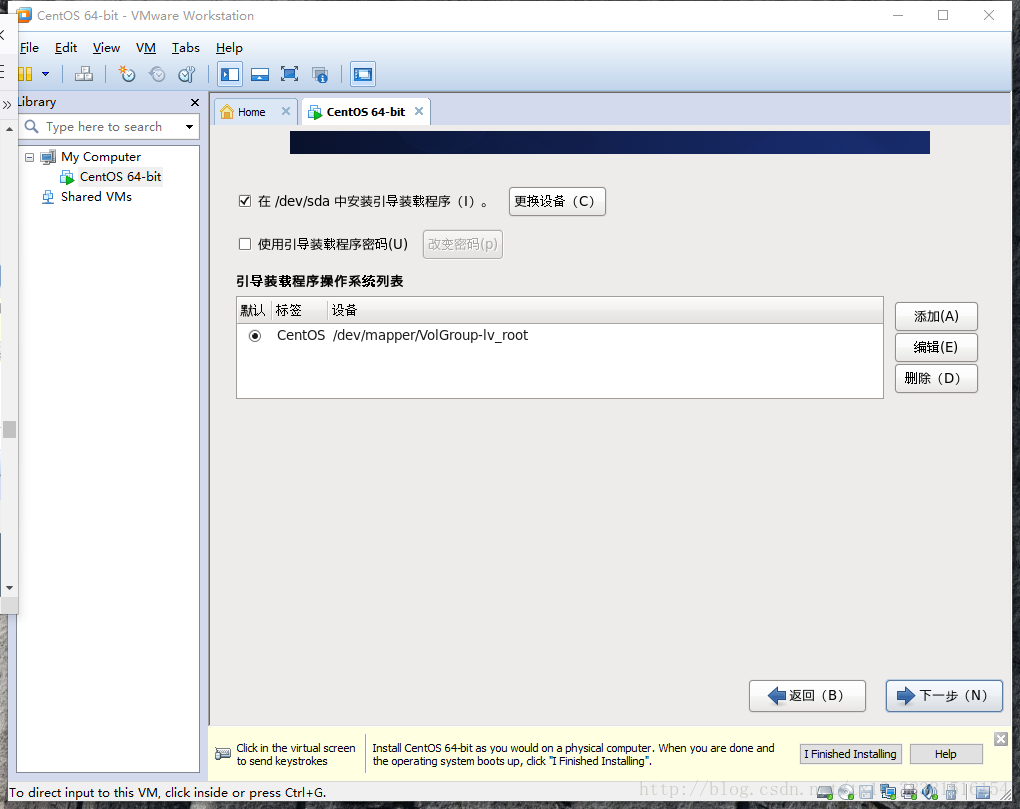Revert the VM to its previous snapshot

pyautogui.click(x=157, y=74)
